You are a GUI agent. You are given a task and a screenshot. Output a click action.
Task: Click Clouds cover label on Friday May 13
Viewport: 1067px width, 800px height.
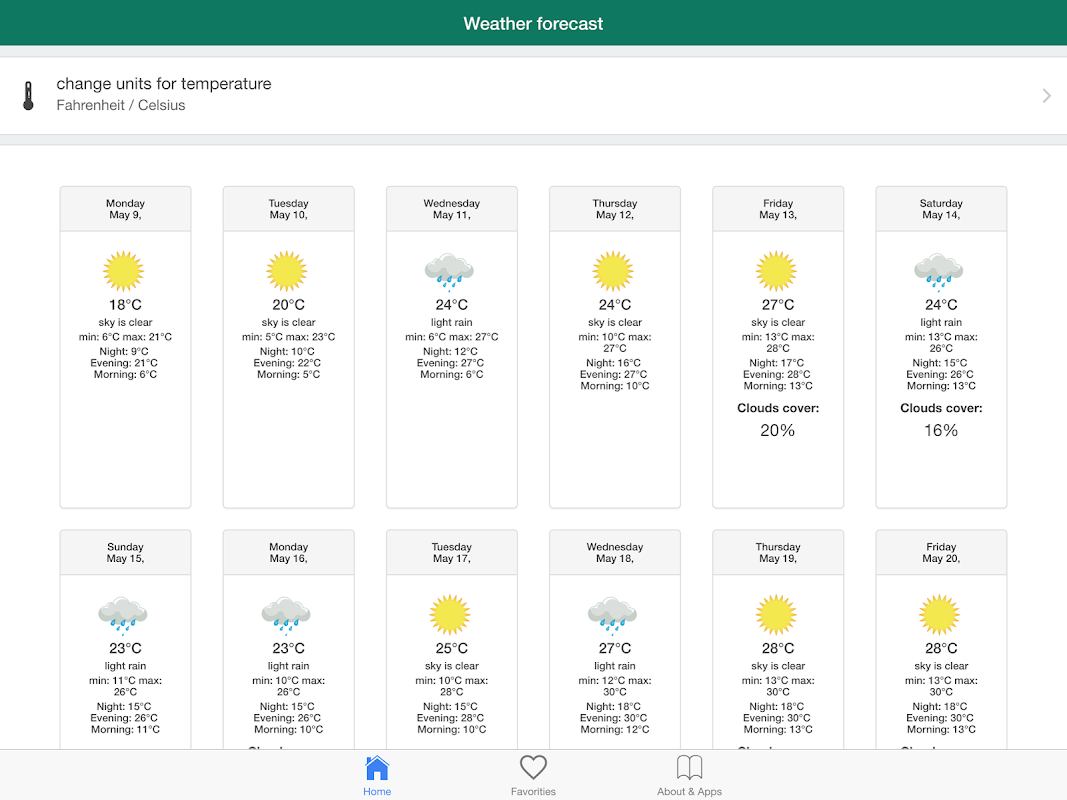(778, 408)
